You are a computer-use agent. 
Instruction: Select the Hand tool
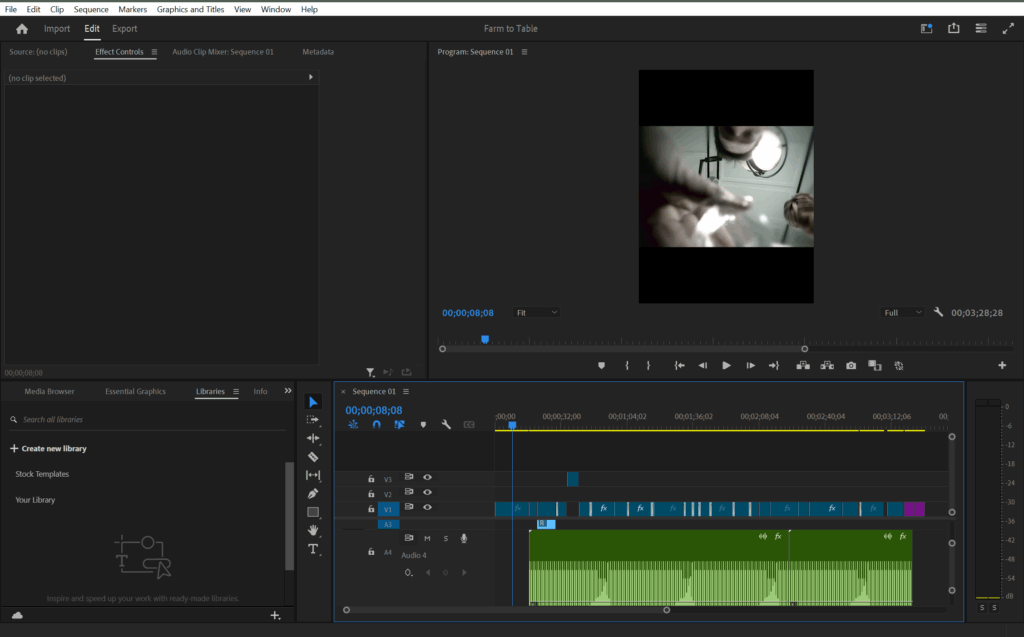pyautogui.click(x=313, y=530)
